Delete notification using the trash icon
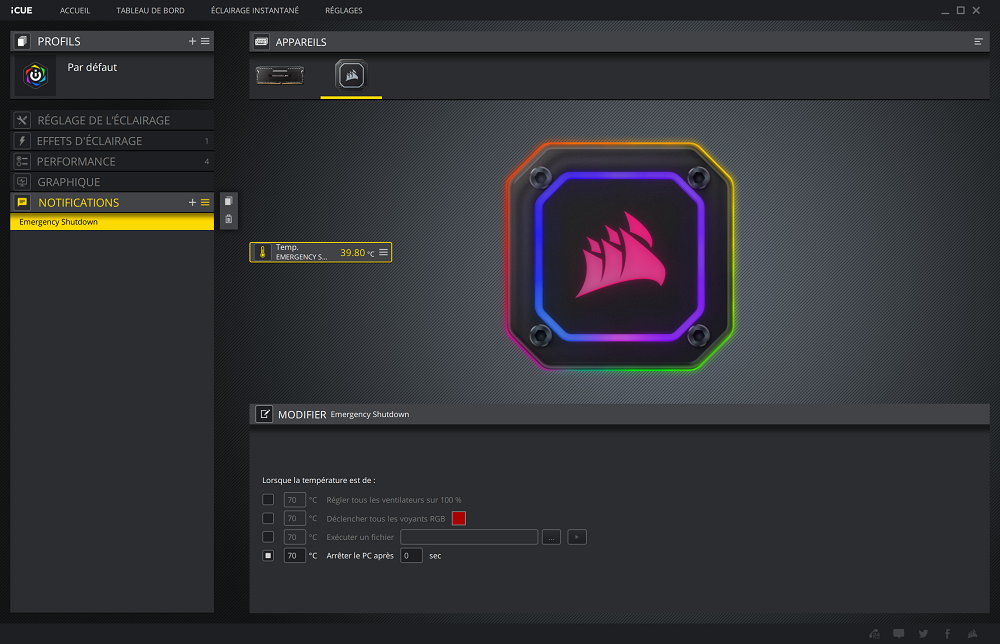 (x=229, y=219)
